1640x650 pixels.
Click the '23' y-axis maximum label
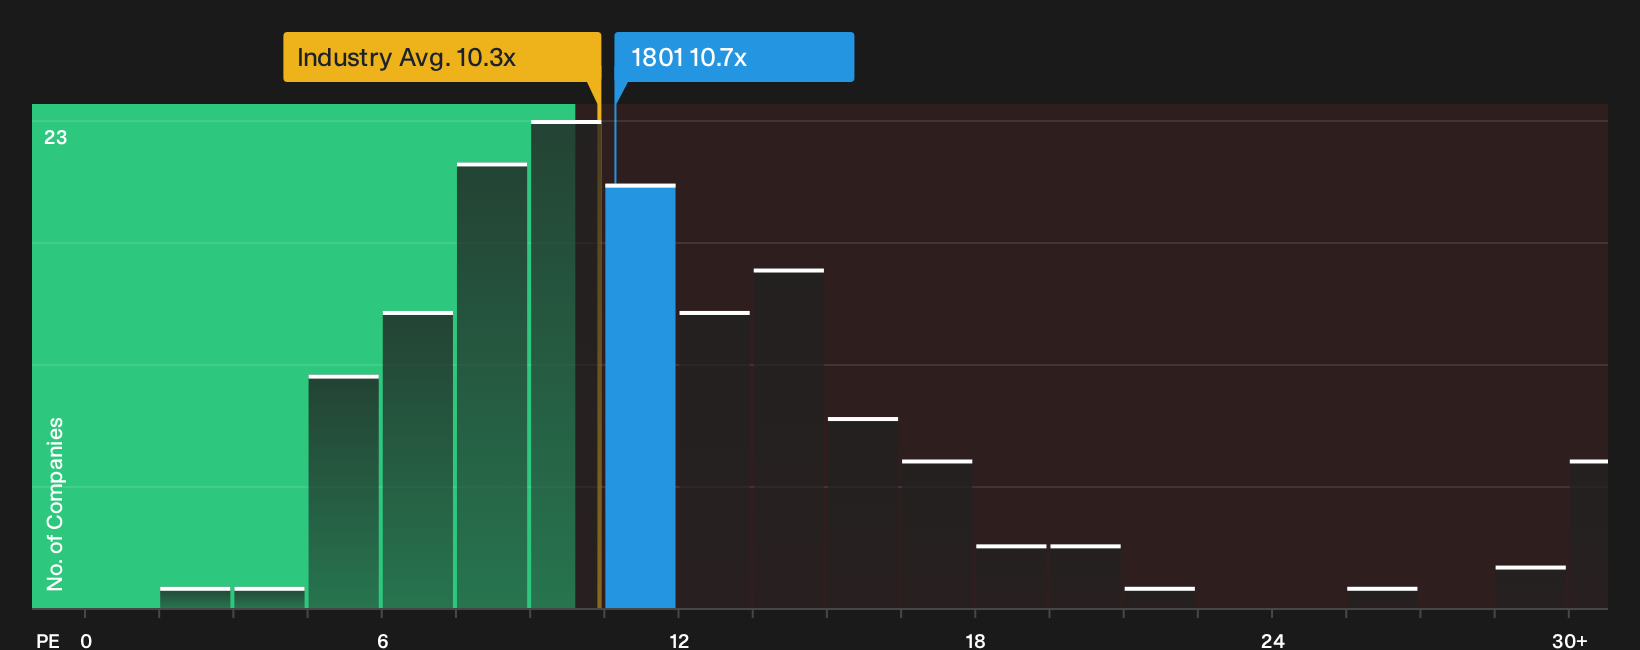tap(55, 137)
